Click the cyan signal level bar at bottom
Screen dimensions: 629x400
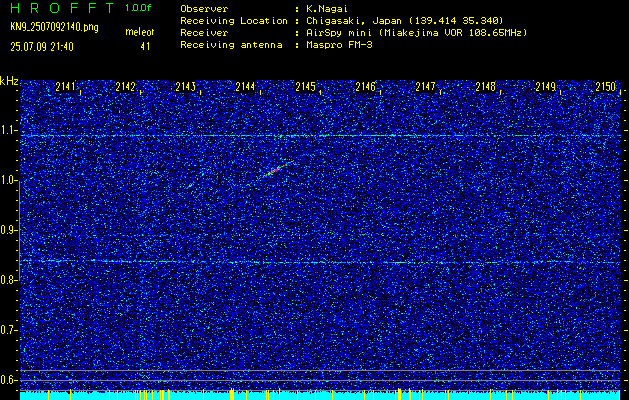pyautogui.click(x=320, y=395)
